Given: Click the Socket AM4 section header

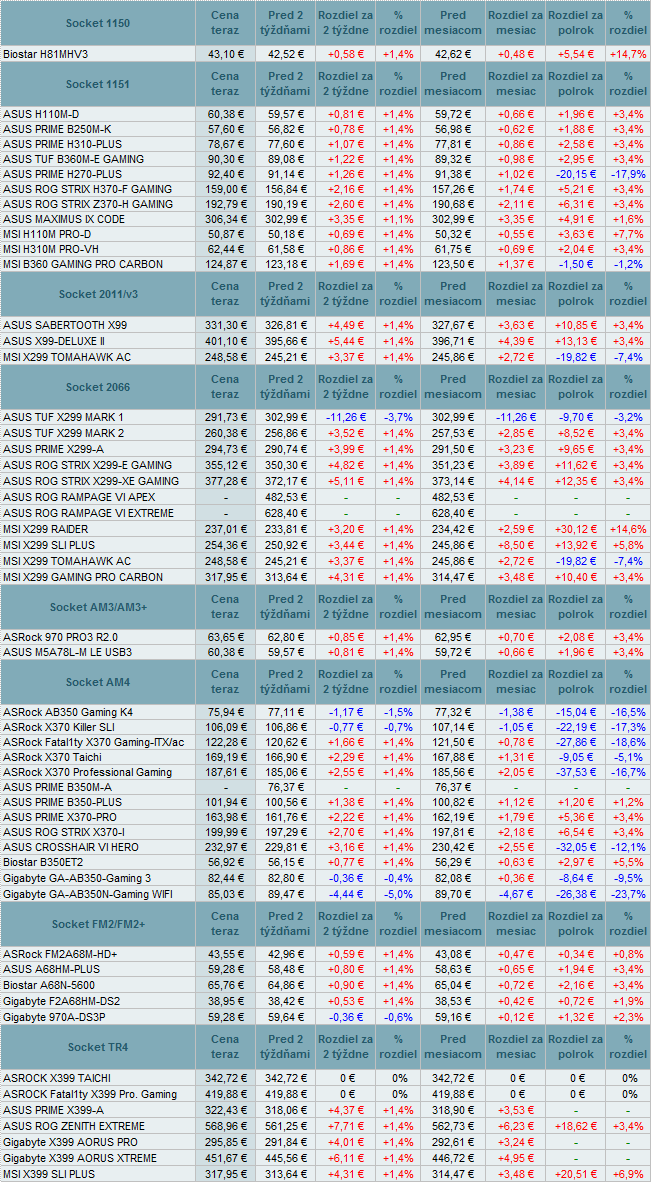Looking at the screenshot, I should (98, 682).
